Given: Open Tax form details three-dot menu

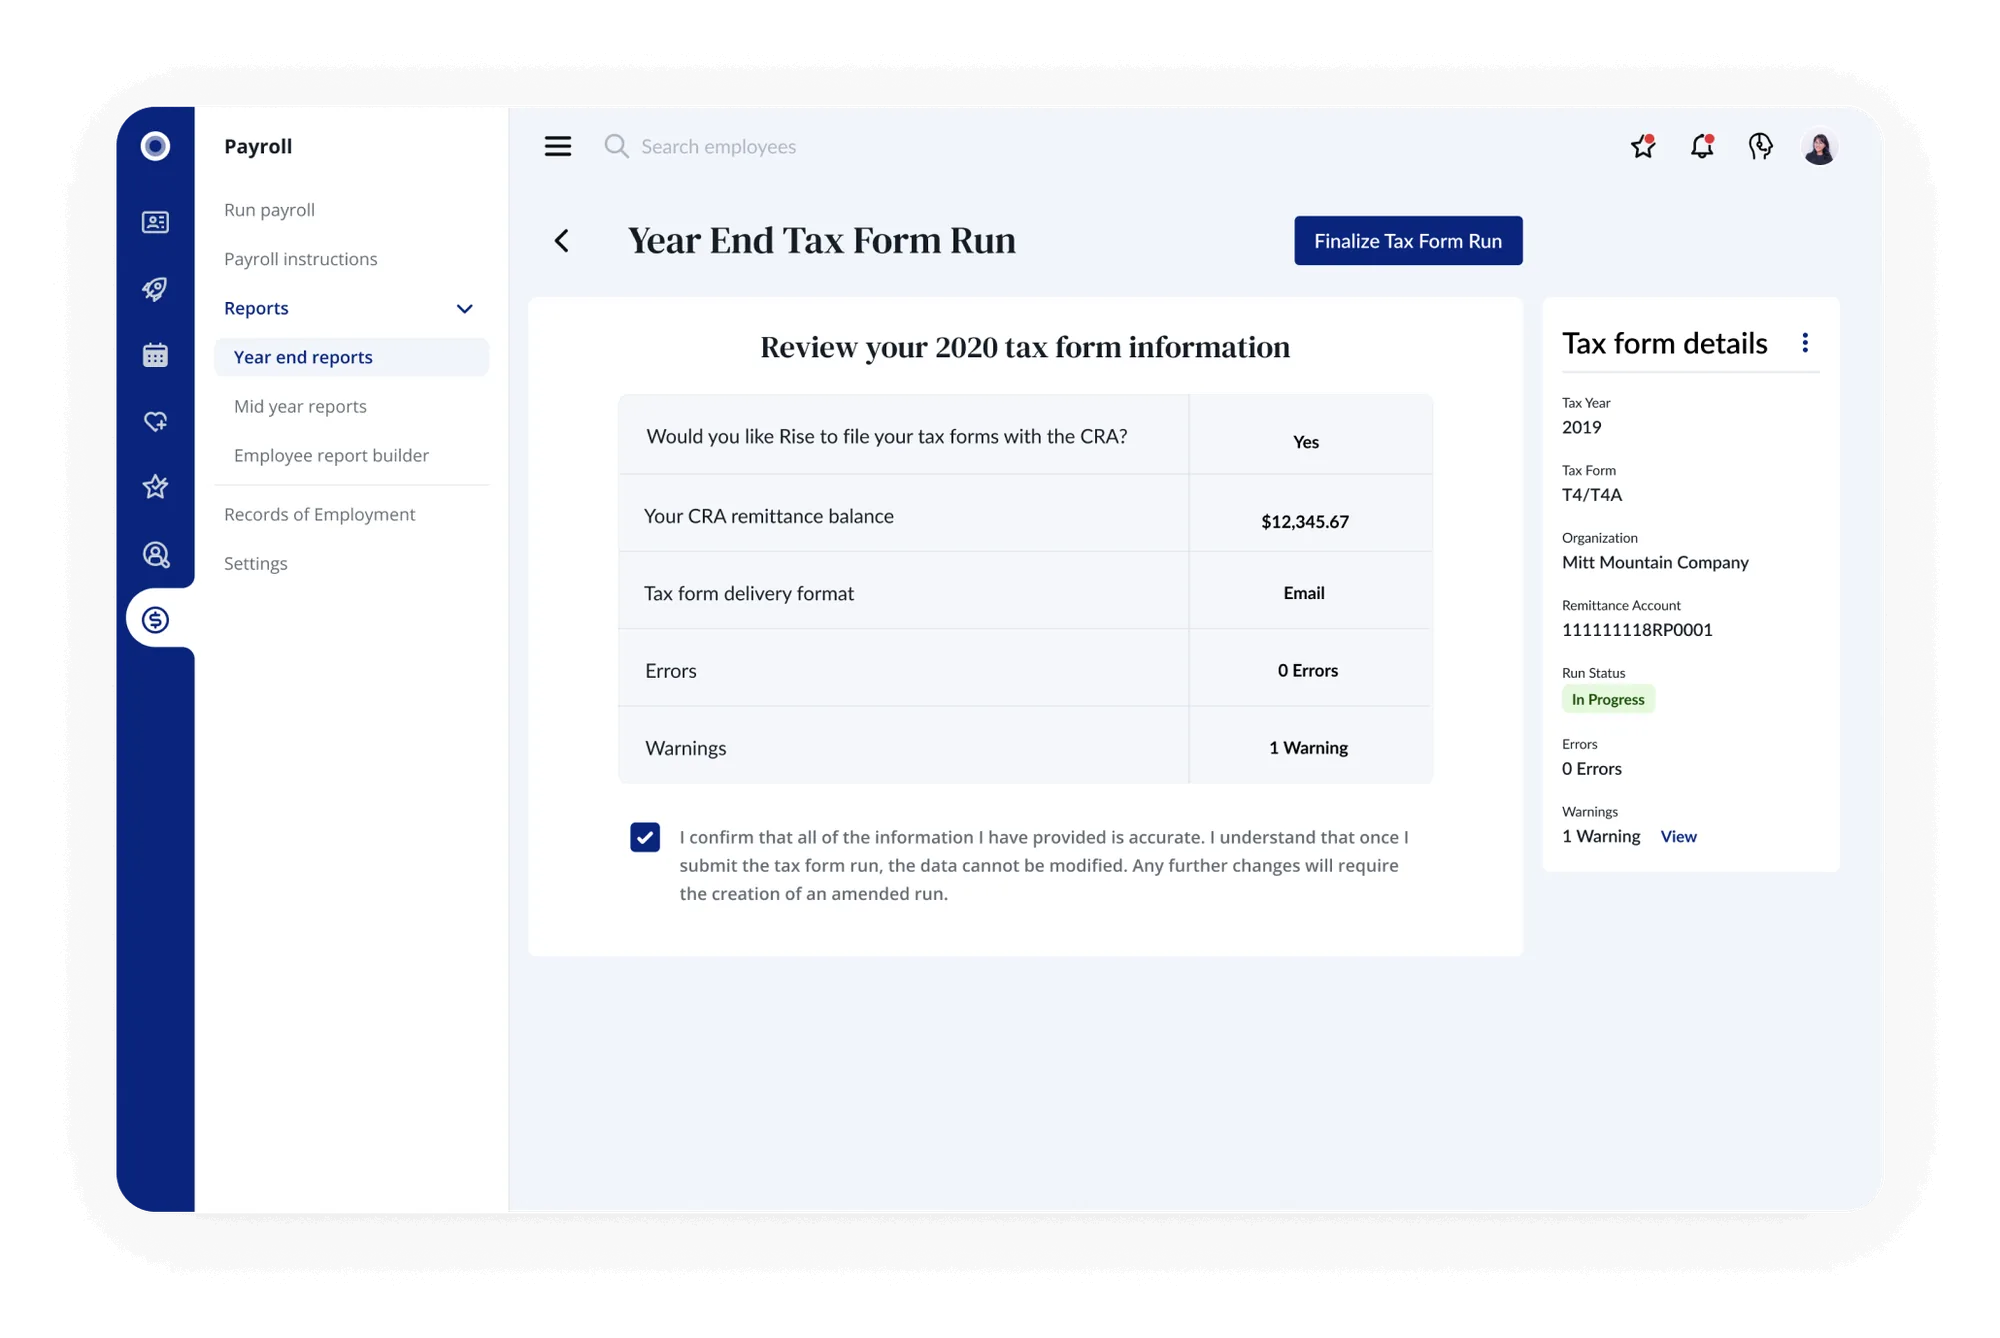Looking at the screenshot, I should (1805, 343).
